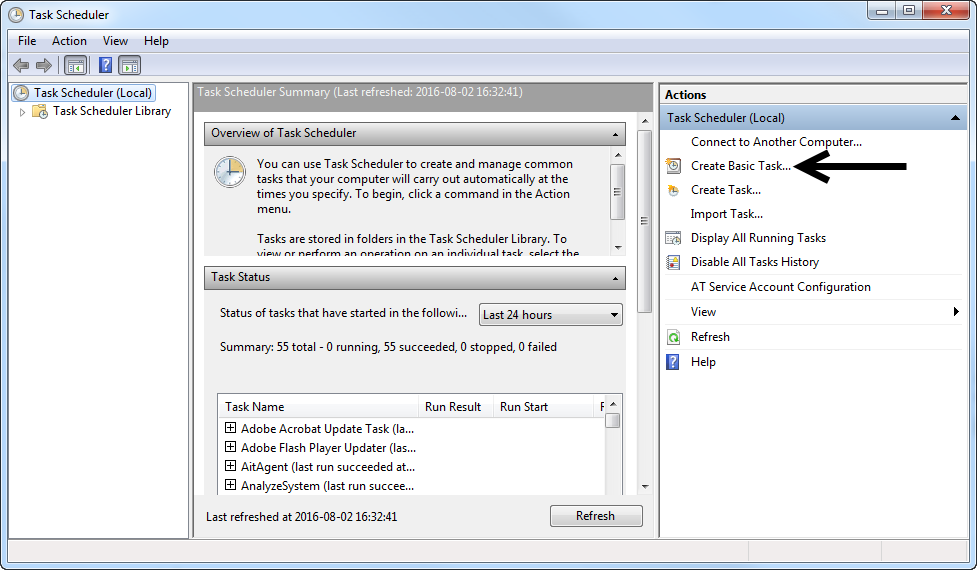Toggle the console tree pane icon
Viewport: 977px width, 570px height.
pyautogui.click(x=75, y=65)
